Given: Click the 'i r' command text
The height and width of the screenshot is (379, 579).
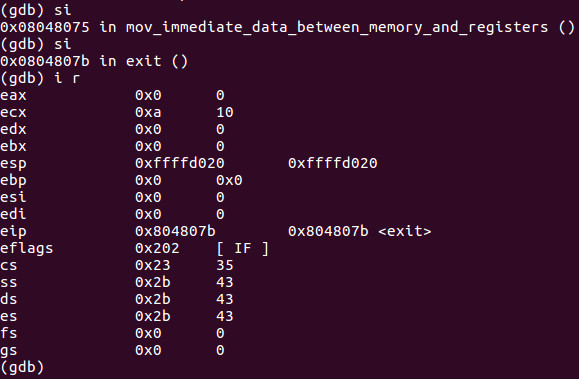Looking at the screenshot, I should [66, 78].
